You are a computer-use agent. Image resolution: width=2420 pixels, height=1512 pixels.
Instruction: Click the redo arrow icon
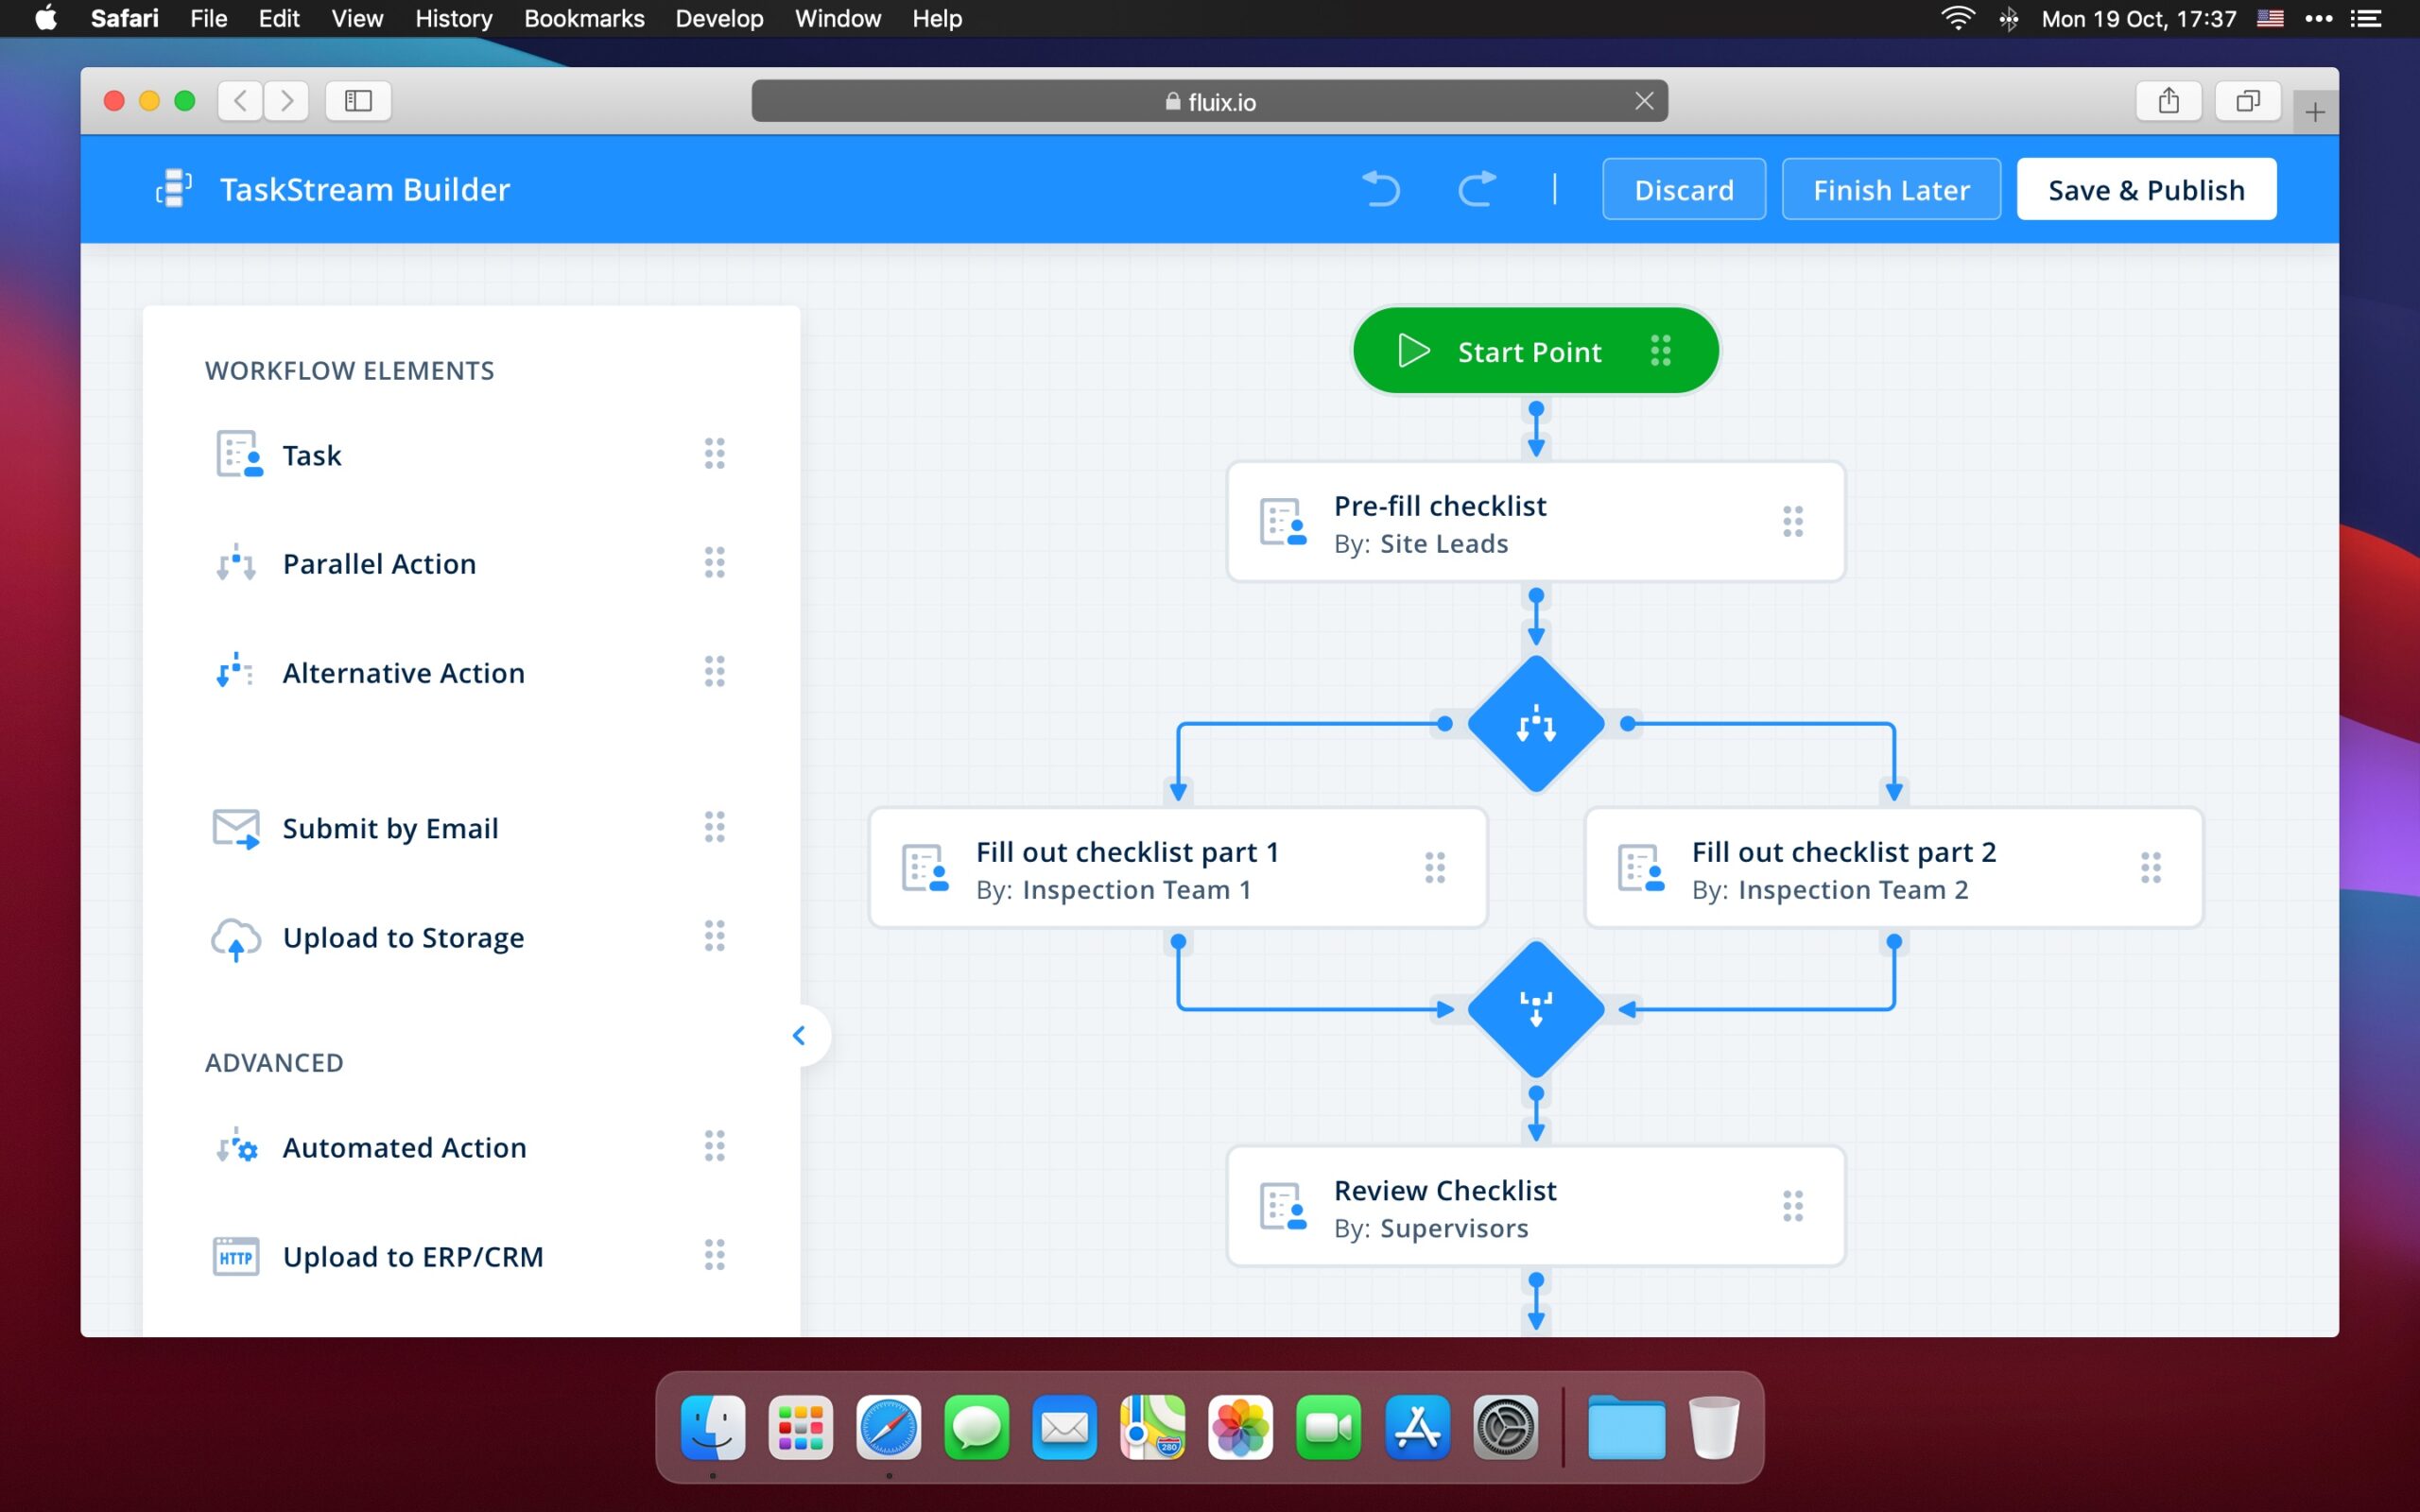1476,189
